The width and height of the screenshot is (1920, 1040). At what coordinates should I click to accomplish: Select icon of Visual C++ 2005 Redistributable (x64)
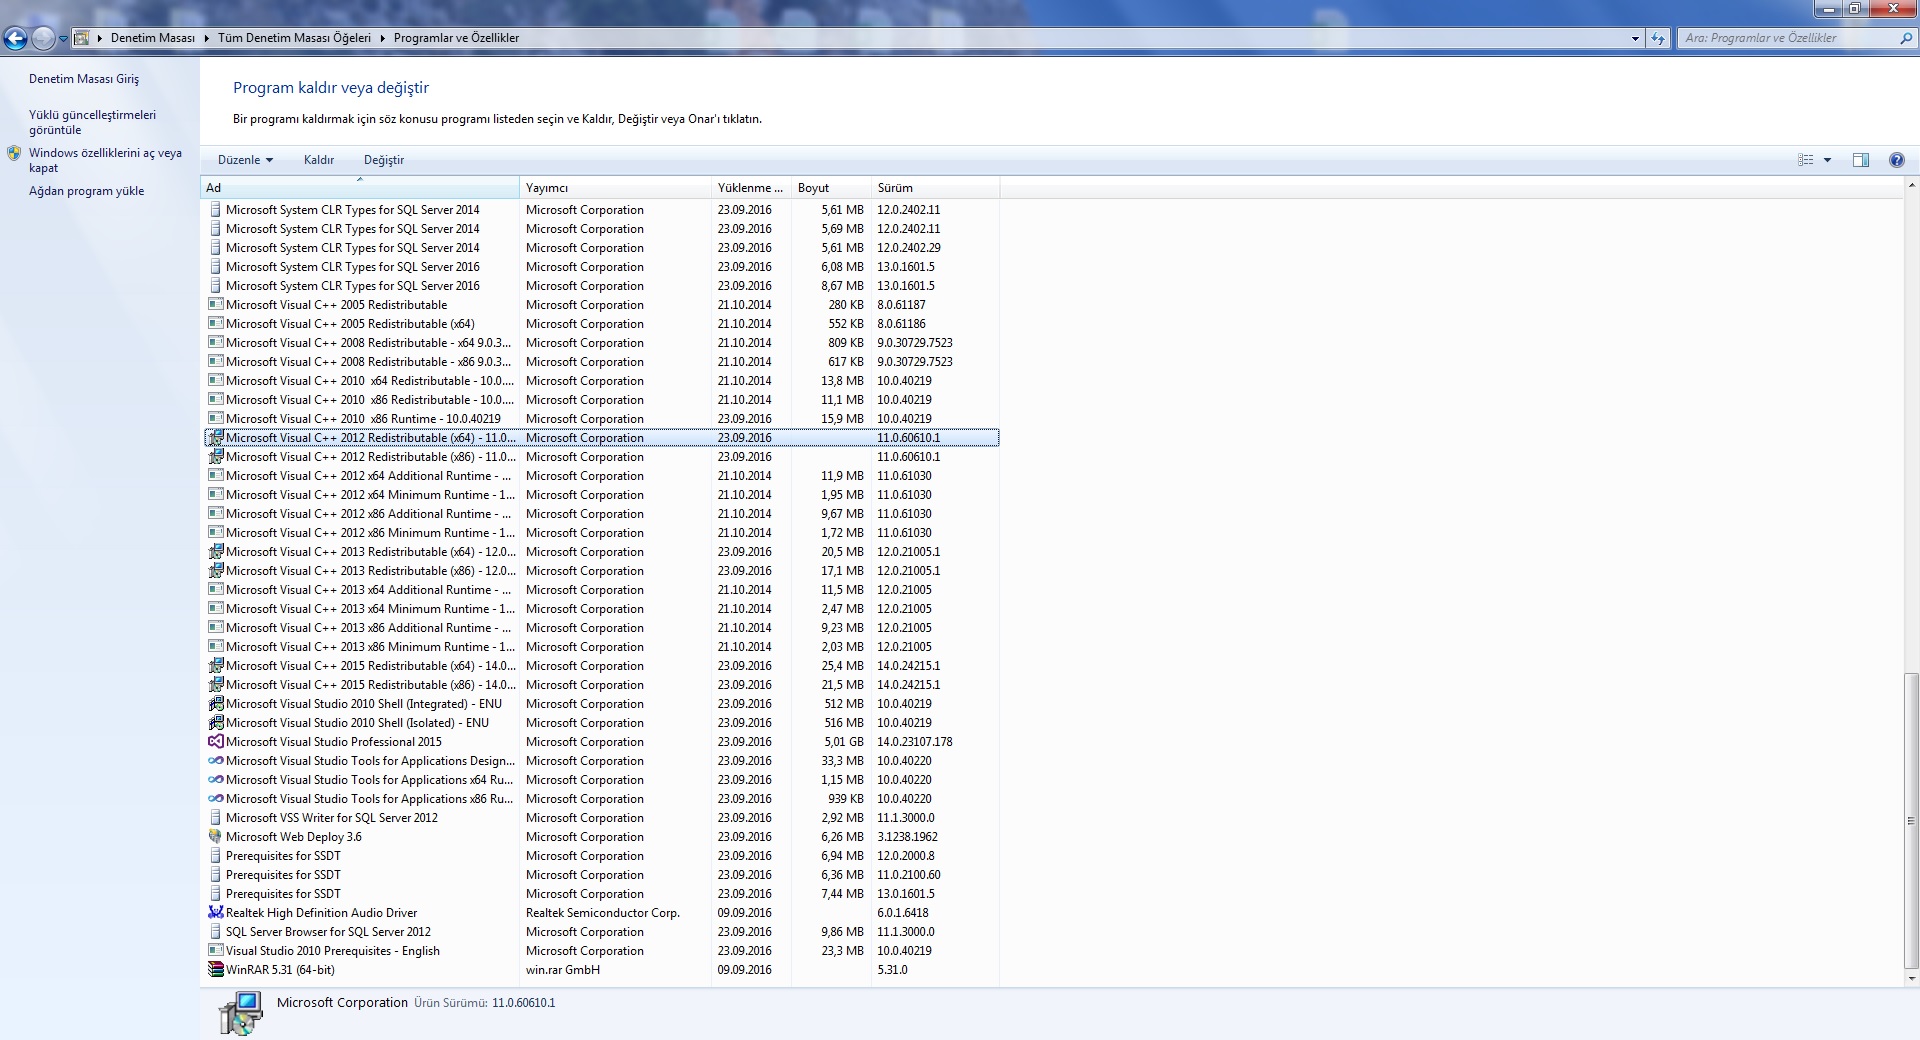[215, 324]
